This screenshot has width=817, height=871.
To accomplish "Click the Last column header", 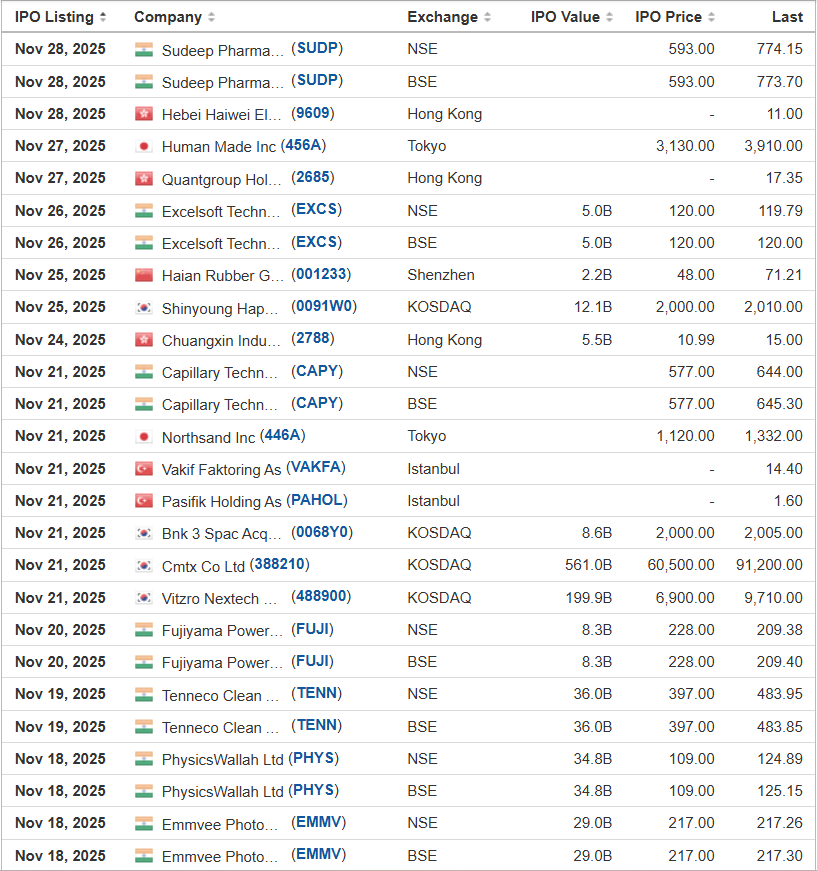I will pos(787,17).
